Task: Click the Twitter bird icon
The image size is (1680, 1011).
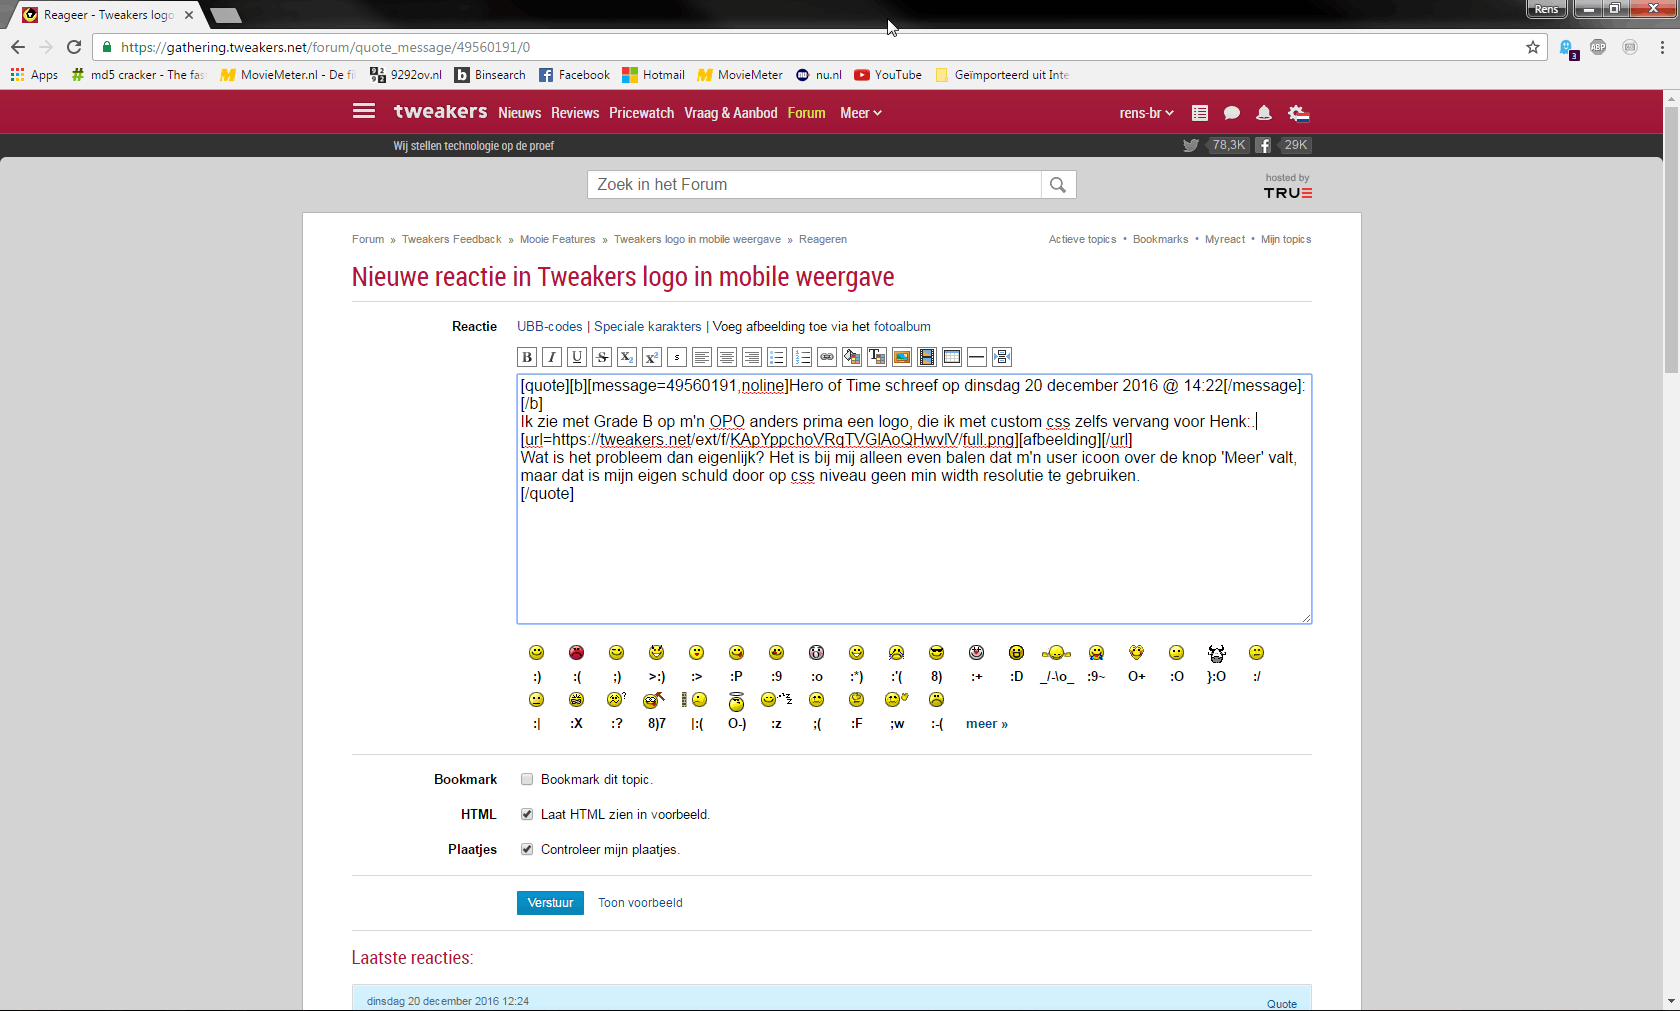Action: pos(1191,145)
